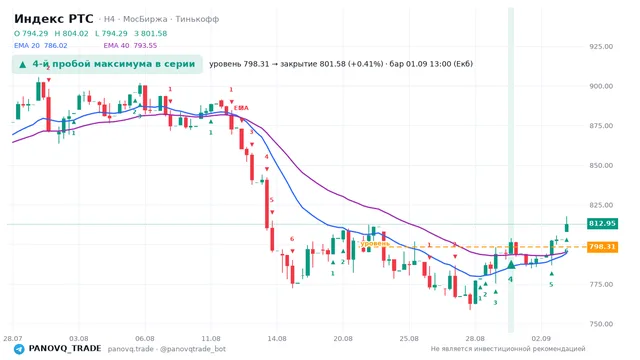This screenshot has width=640, height=360.
Task: Click the 825.00 price axis label
Action: click(601, 205)
